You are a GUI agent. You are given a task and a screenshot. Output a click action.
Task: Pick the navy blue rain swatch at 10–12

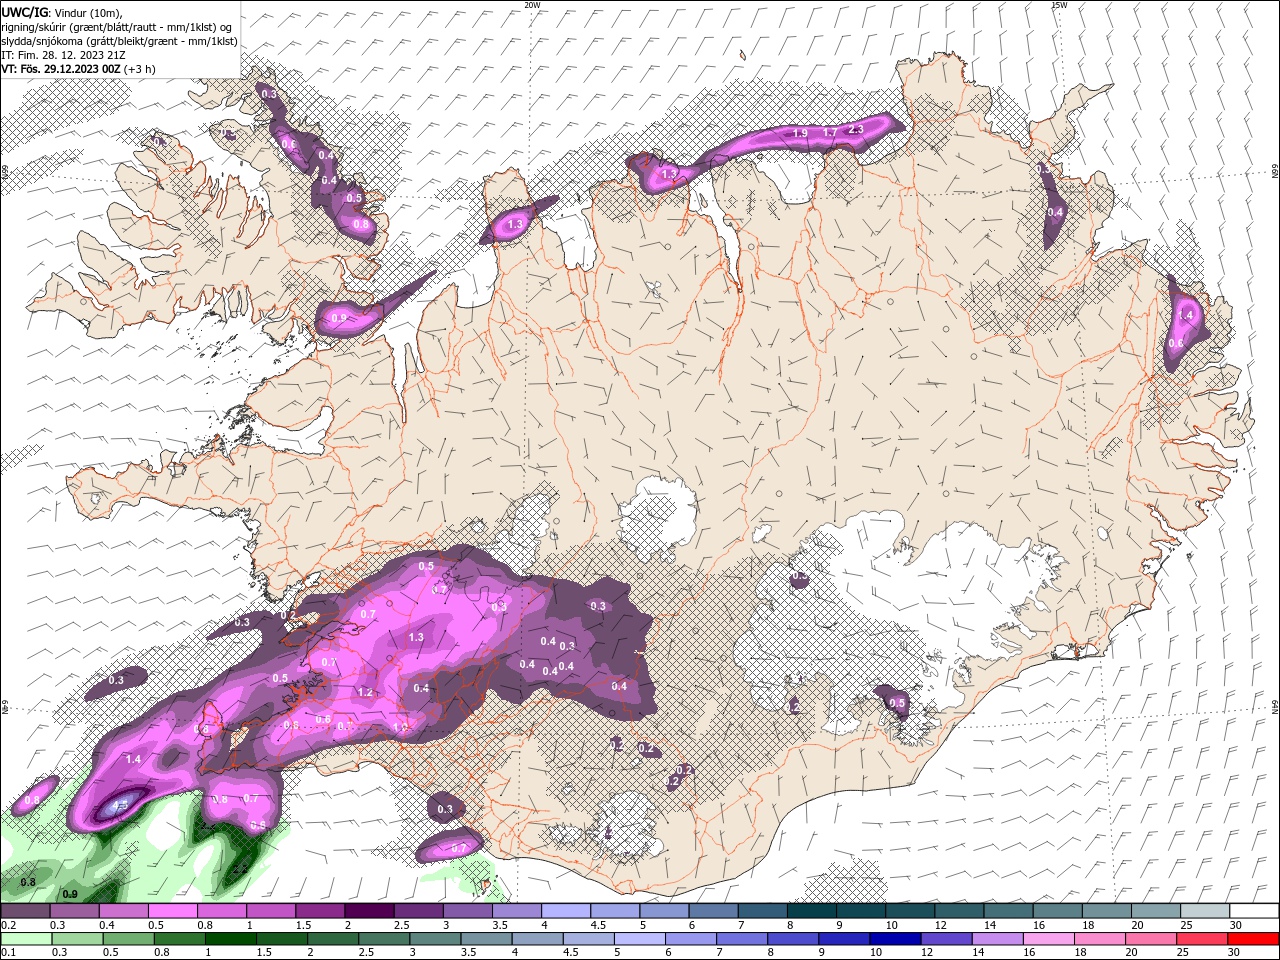coord(894,938)
